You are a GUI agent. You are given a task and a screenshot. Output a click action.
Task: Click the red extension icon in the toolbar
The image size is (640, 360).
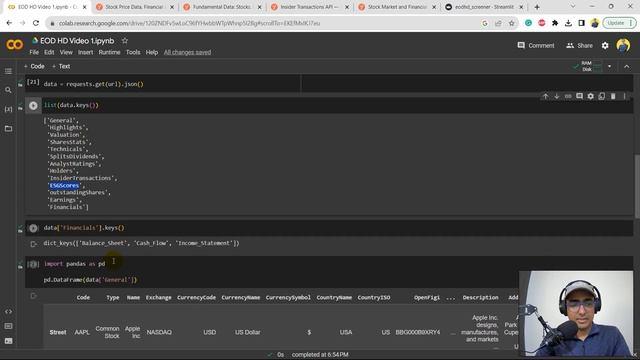click(542, 23)
